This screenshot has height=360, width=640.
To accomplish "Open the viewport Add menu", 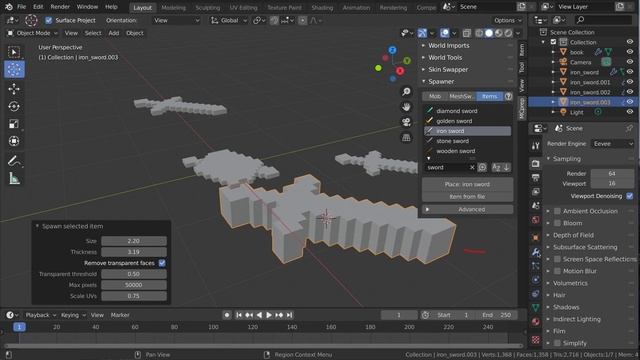I will click(x=113, y=33).
